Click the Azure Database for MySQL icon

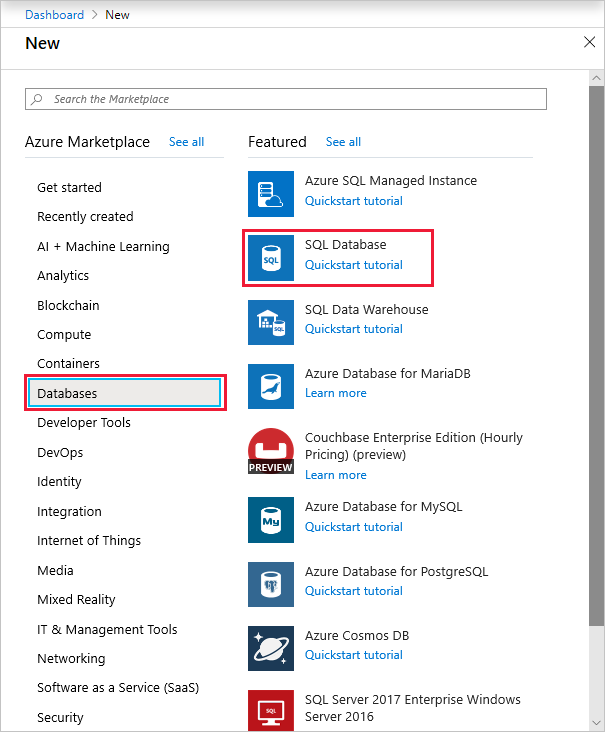[271, 520]
